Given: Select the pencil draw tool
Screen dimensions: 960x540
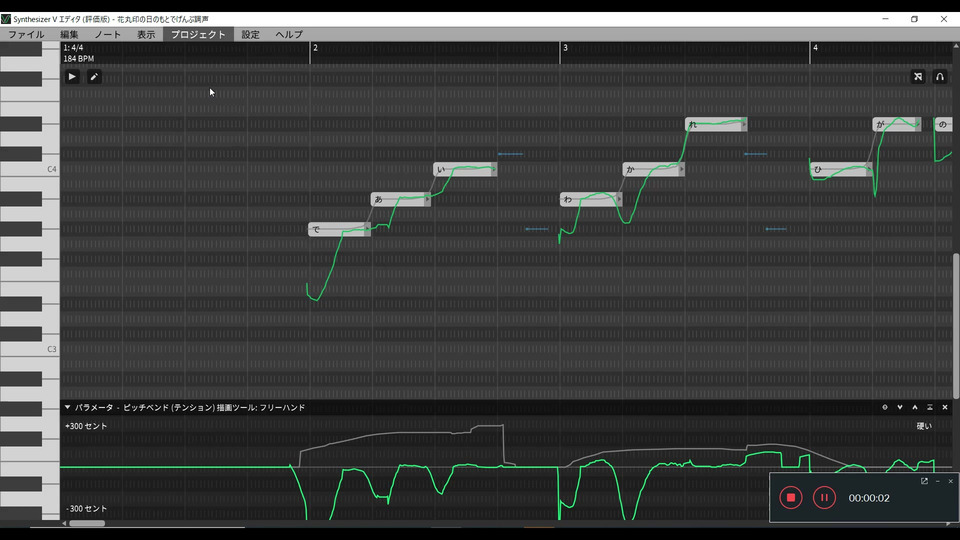Looking at the screenshot, I should pos(94,77).
